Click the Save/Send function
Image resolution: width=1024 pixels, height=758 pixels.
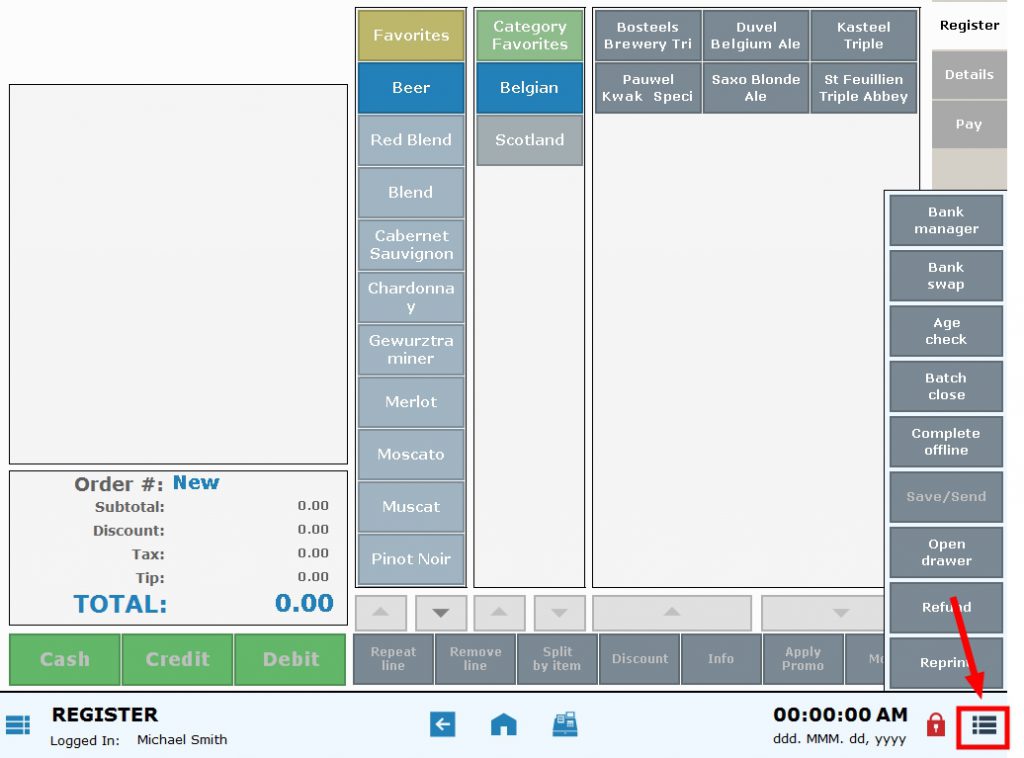[946, 497]
